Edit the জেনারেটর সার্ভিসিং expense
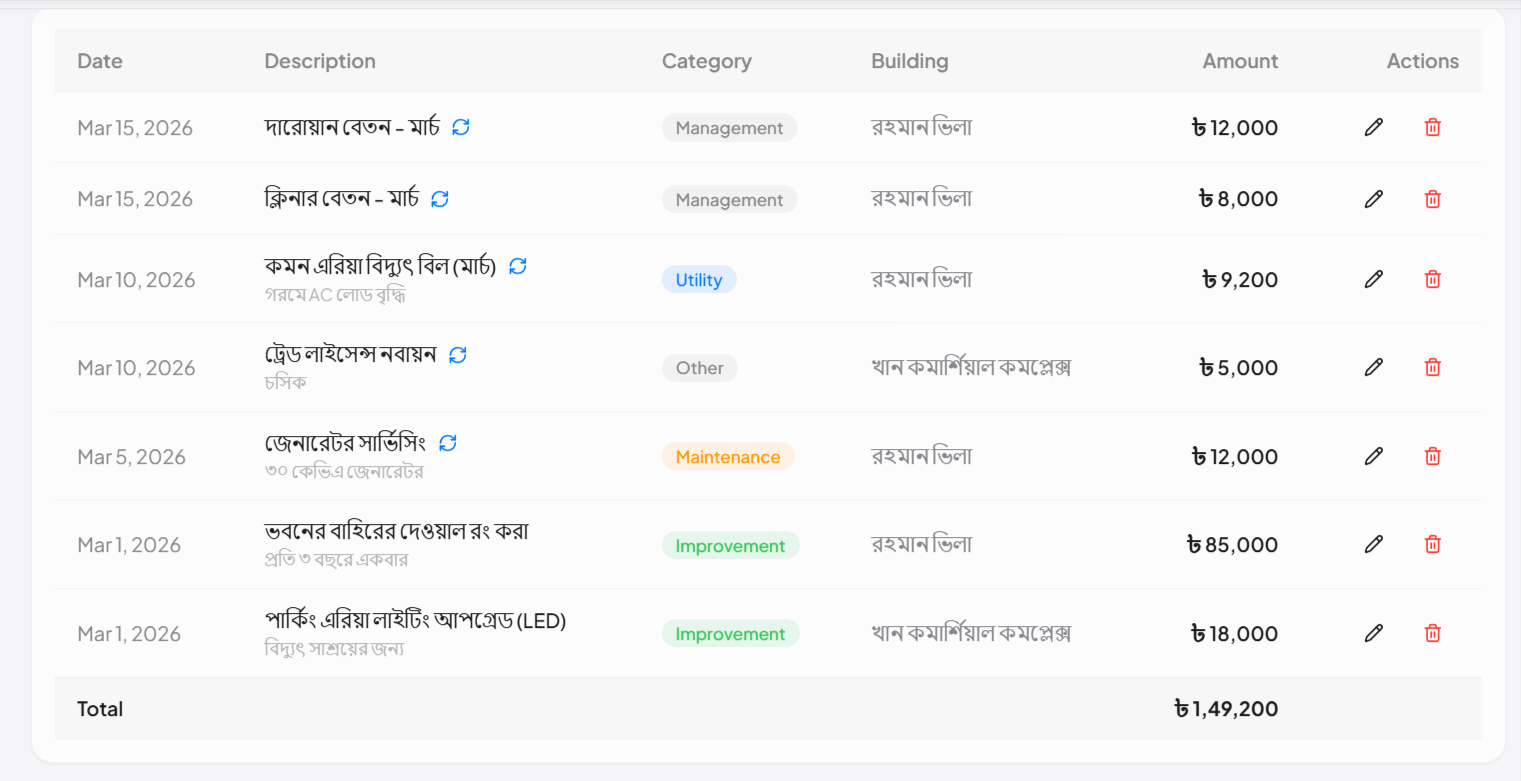This screenshot has width=1521, height=781. [x=1374, y=456]
